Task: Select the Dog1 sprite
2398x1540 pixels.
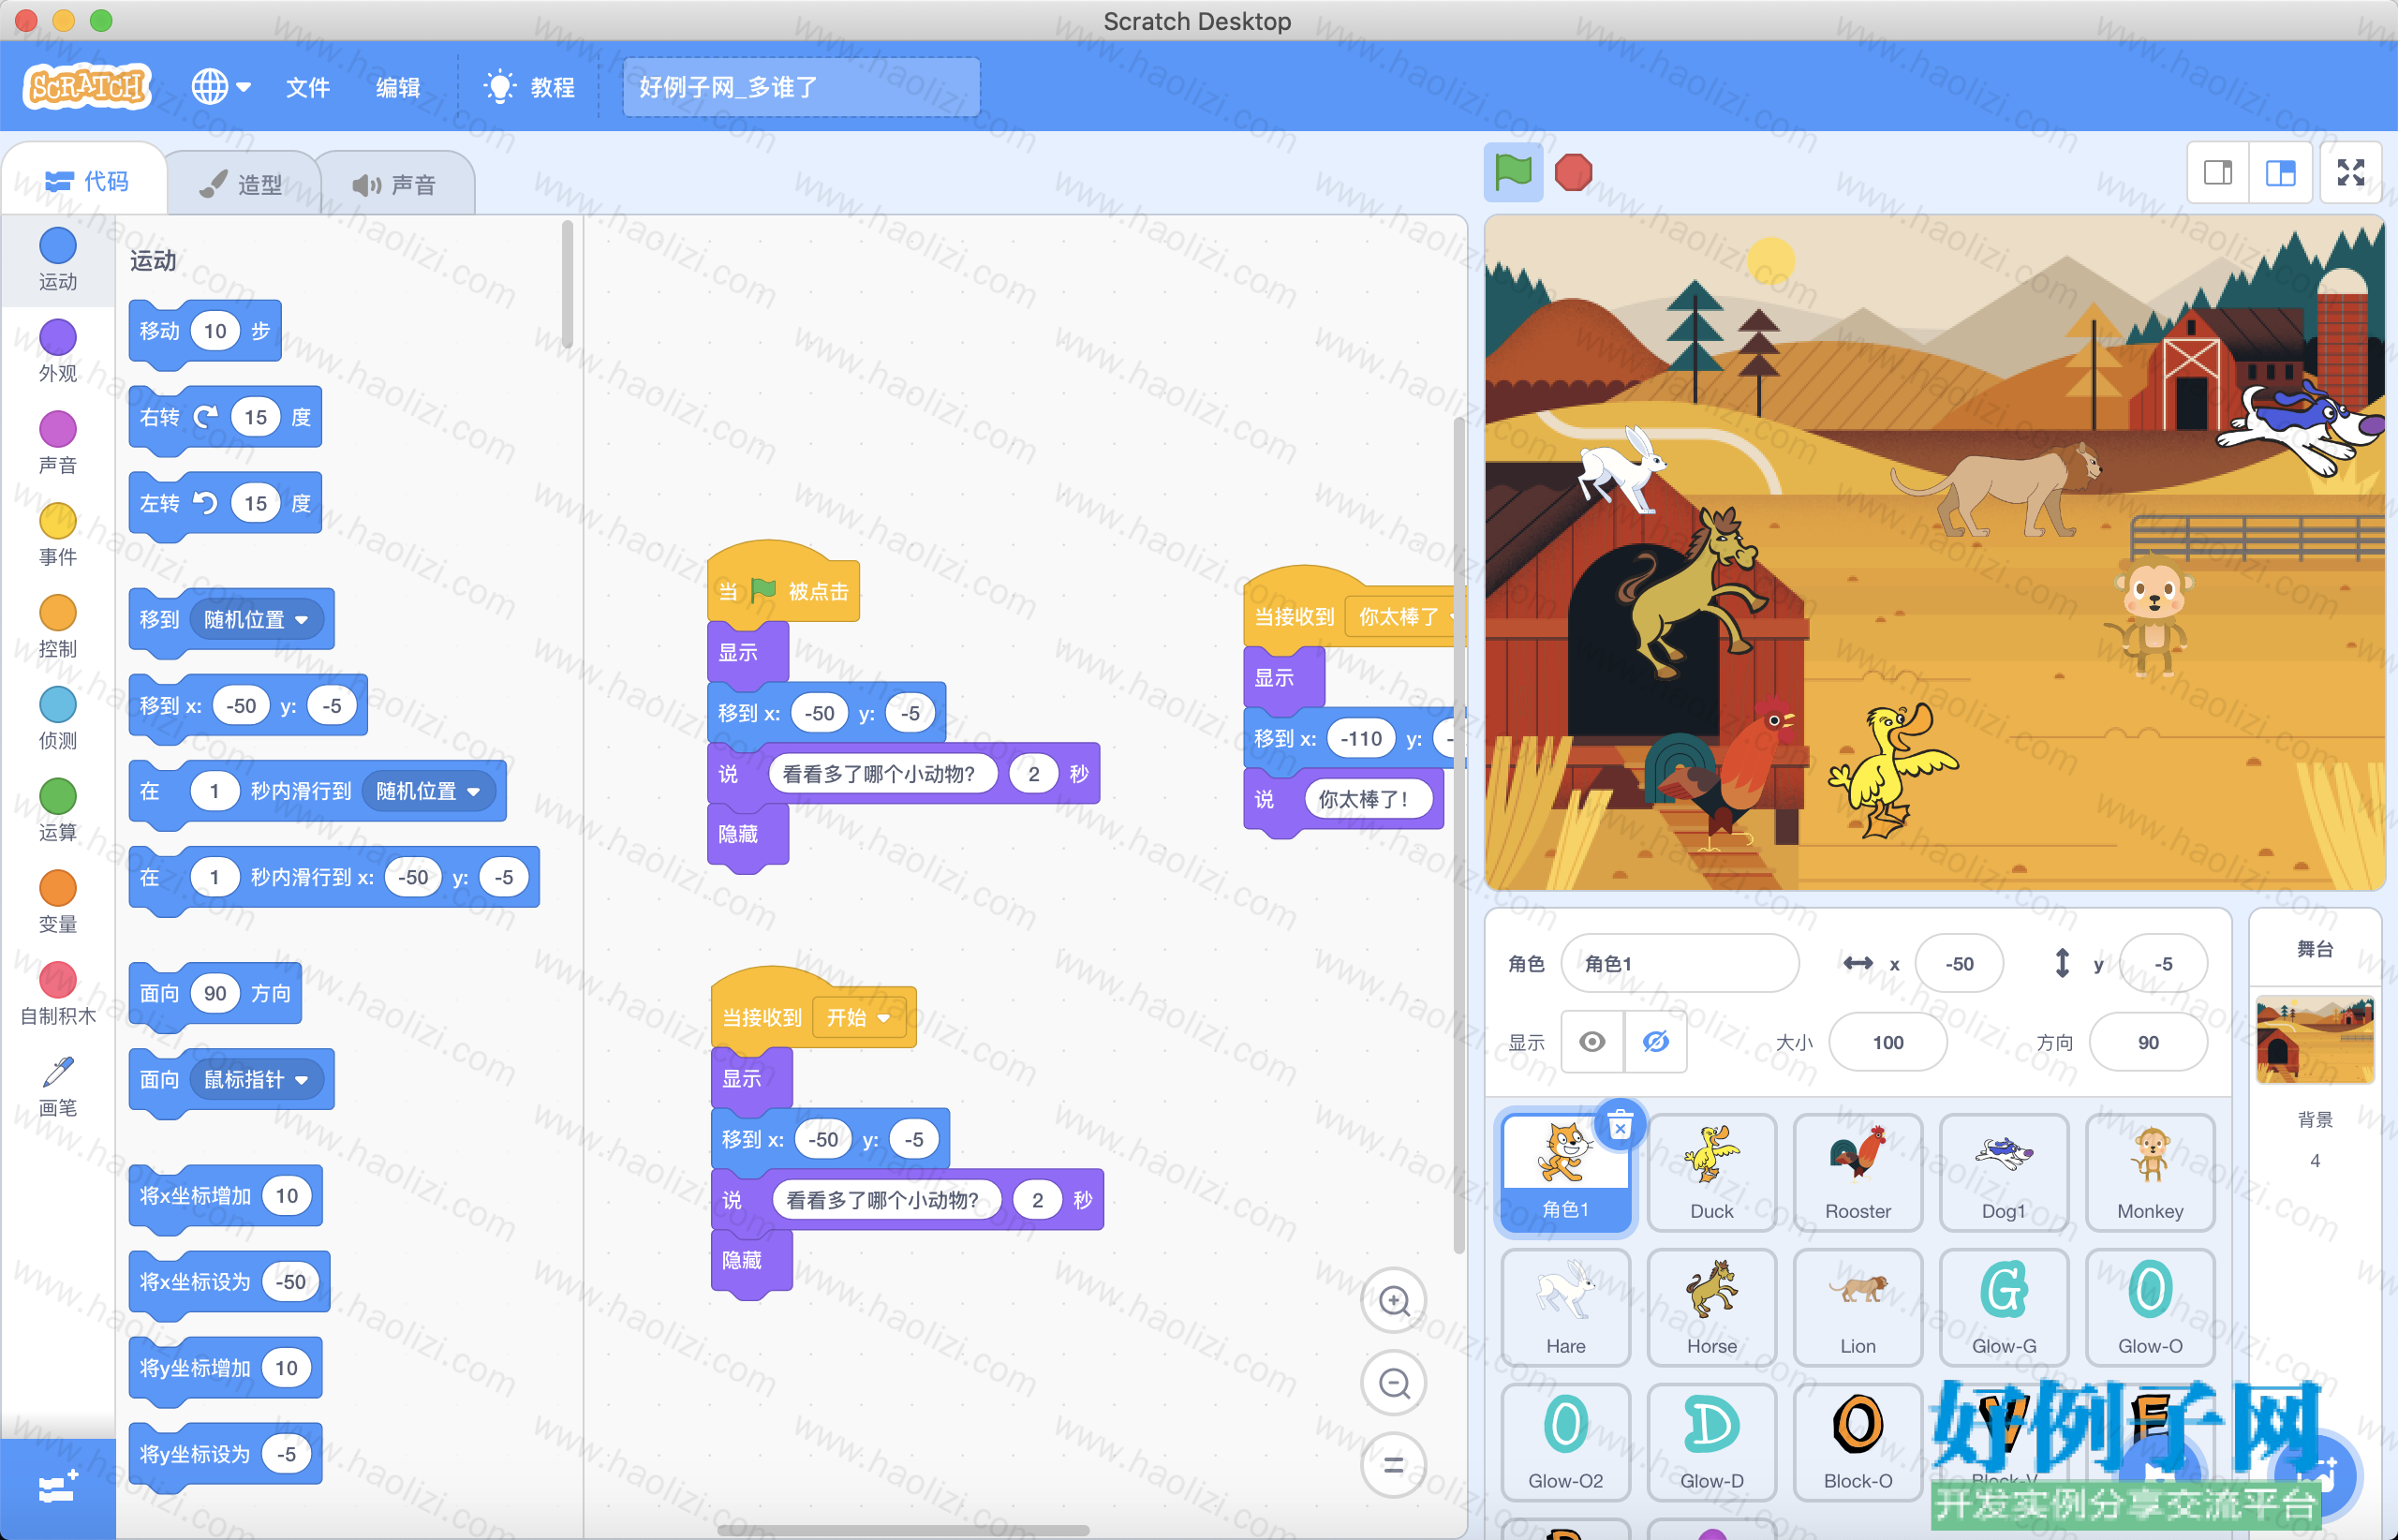Action: click(2004, 1173)
